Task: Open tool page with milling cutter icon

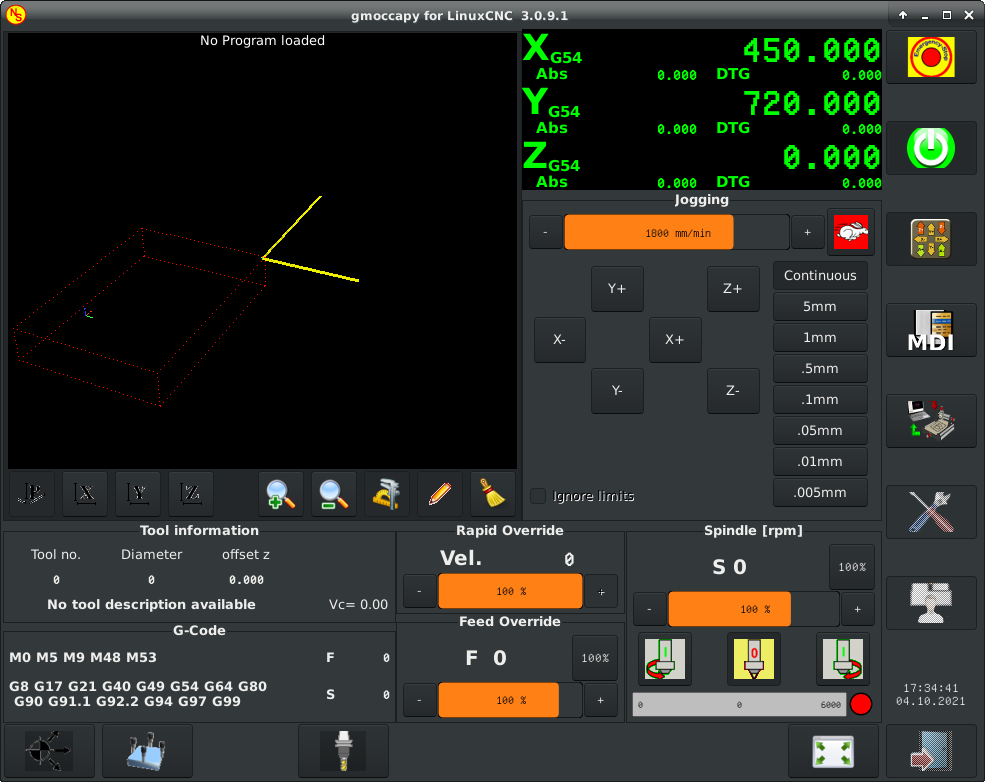Action: (343, 751)
